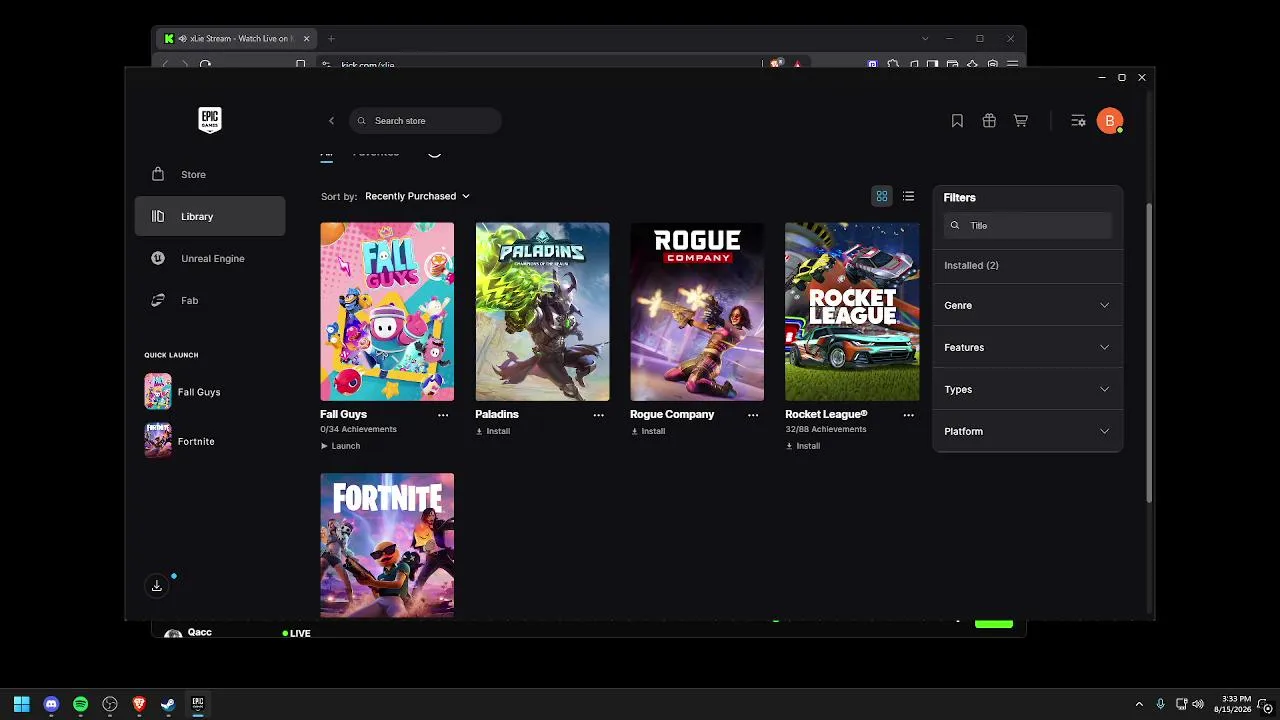Open Discord from the taskbar
The height and width of the screenshot is (720, 1280).
point(51,704)
